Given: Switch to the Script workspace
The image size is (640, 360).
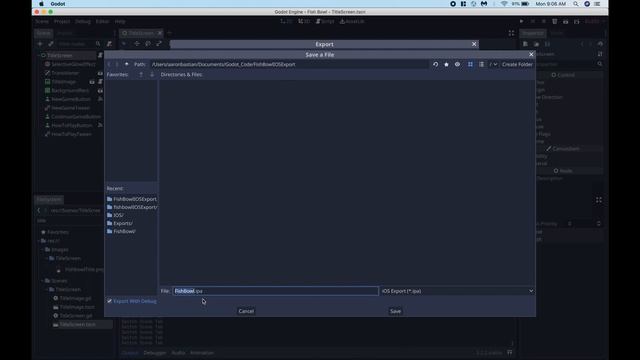Looking at the screenshot, I should tap(325, 21).
